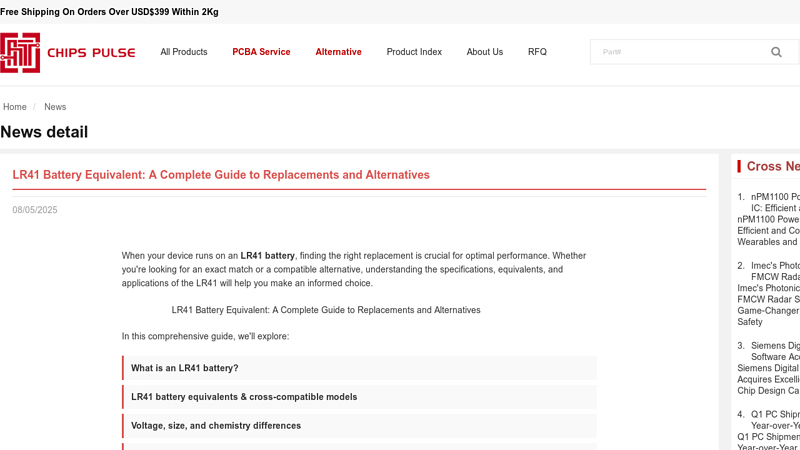Open the RFQ page
The width and height of the screenshot is (800, 450).
tap(537, 52)
